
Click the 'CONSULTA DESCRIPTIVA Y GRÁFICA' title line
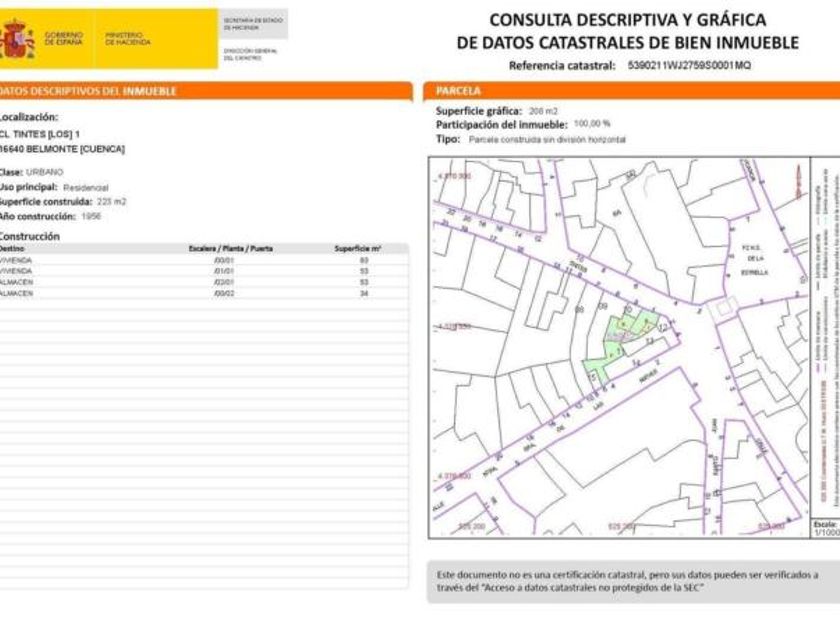click(x=627, y=20)
